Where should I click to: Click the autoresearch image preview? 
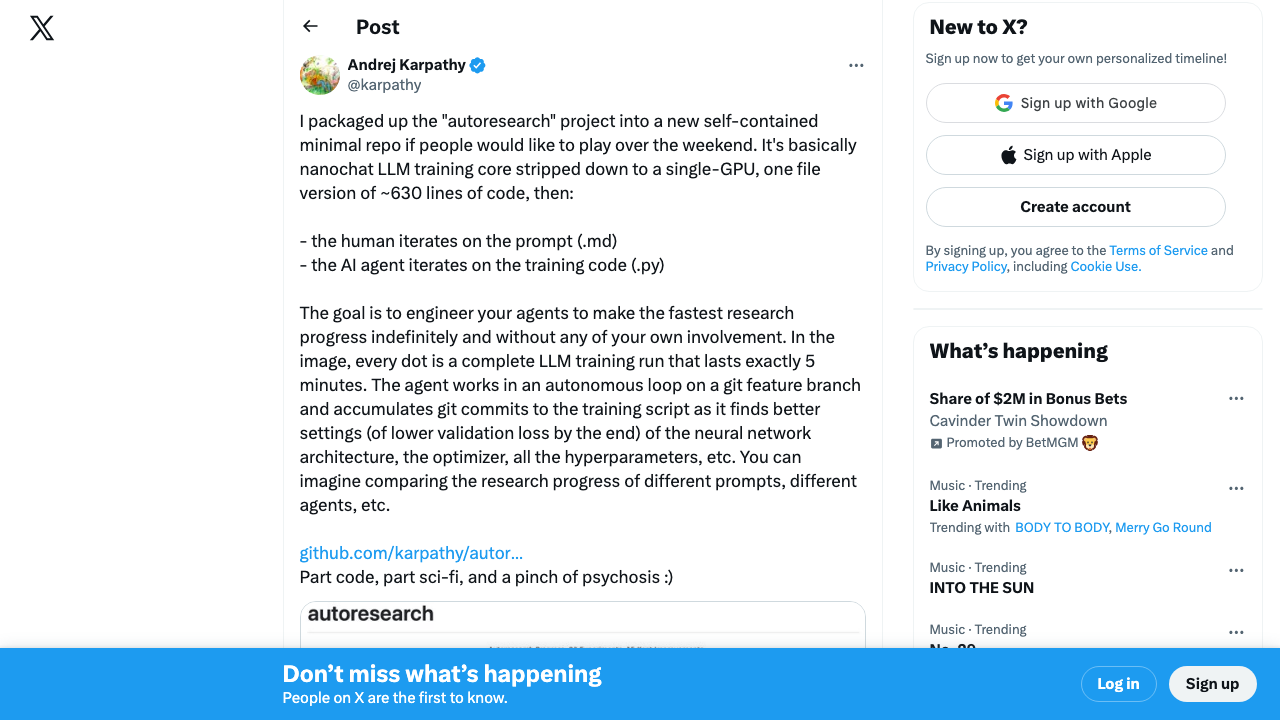(x=582, y=625)
